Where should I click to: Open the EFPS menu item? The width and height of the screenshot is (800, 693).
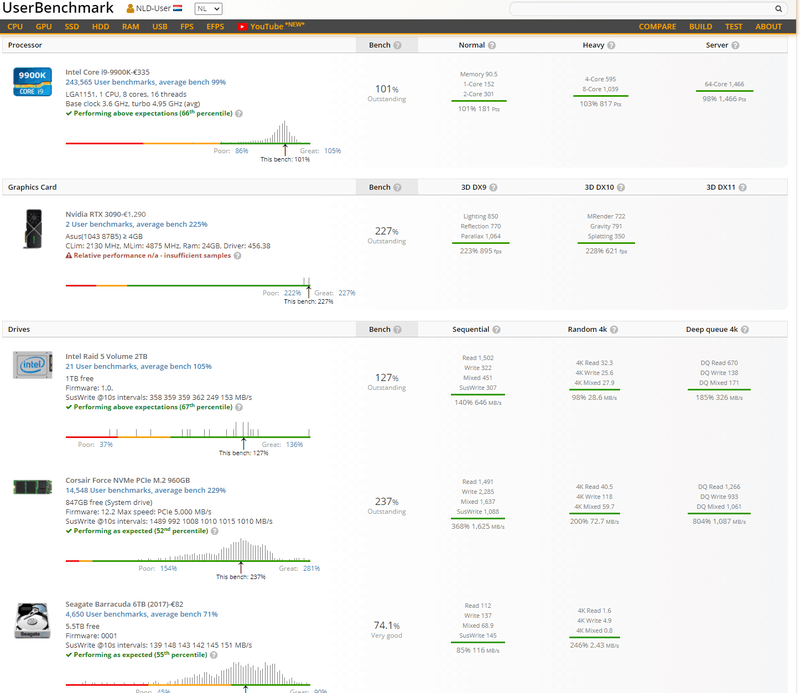(x=215, y=27)
